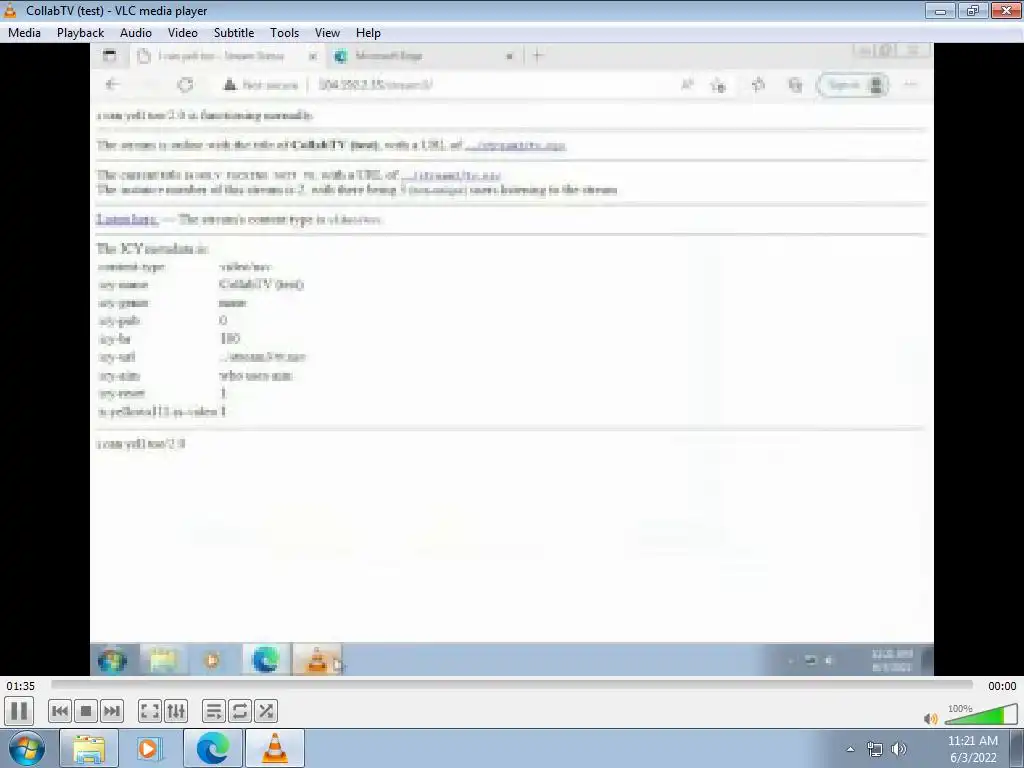1024x768 pixels.
Task: Click the playback seek bar
Action: 511,684
